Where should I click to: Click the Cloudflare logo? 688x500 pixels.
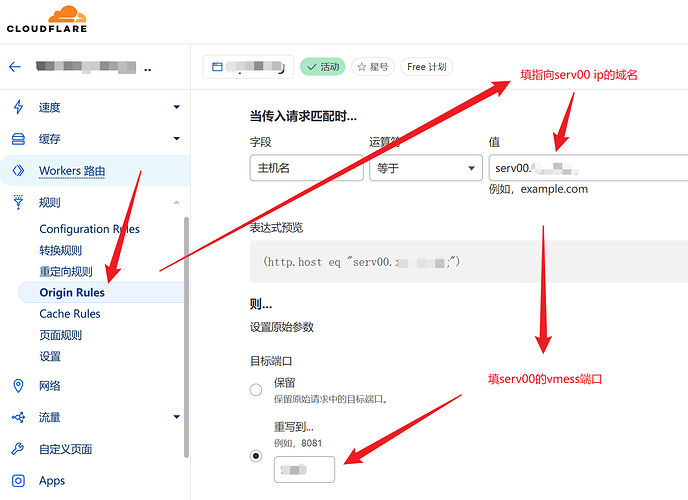coord(47,19)
